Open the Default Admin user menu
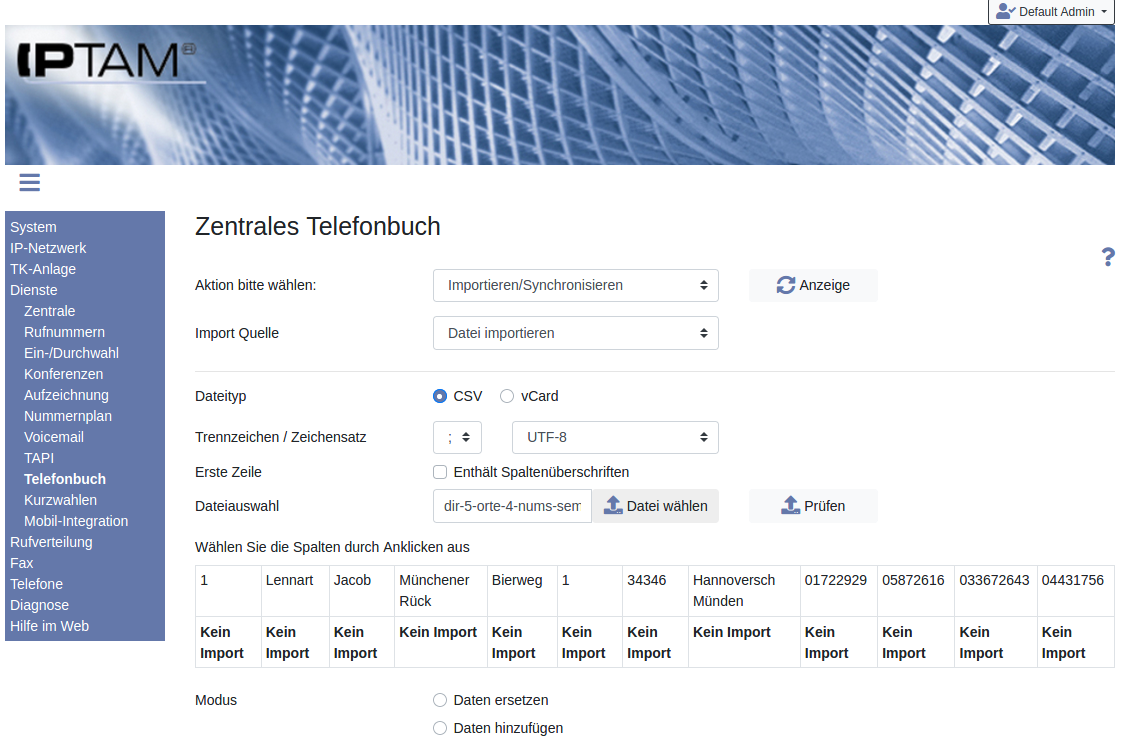1126x752 pixels. [1050, 12]
